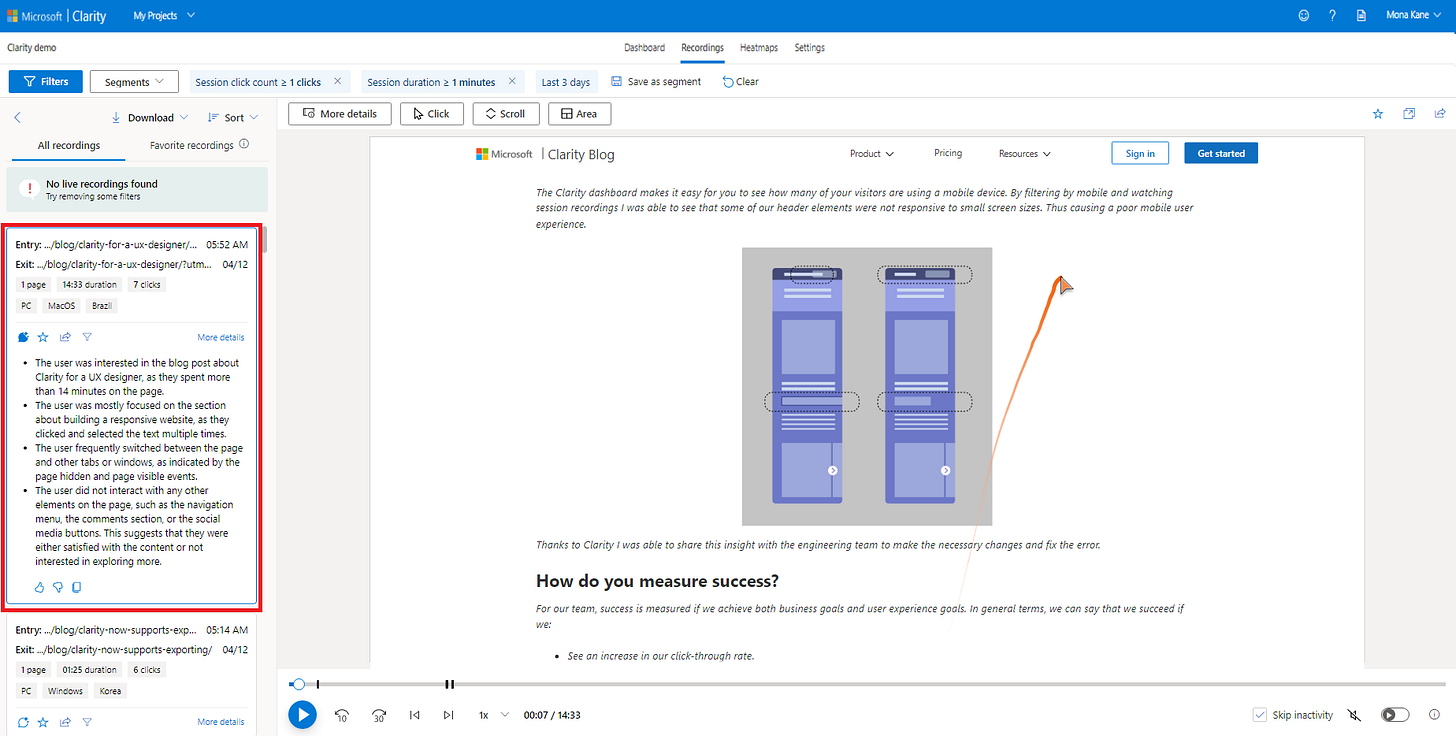
Task: Give thumbs up to the session summary
Action: point(40,587)
